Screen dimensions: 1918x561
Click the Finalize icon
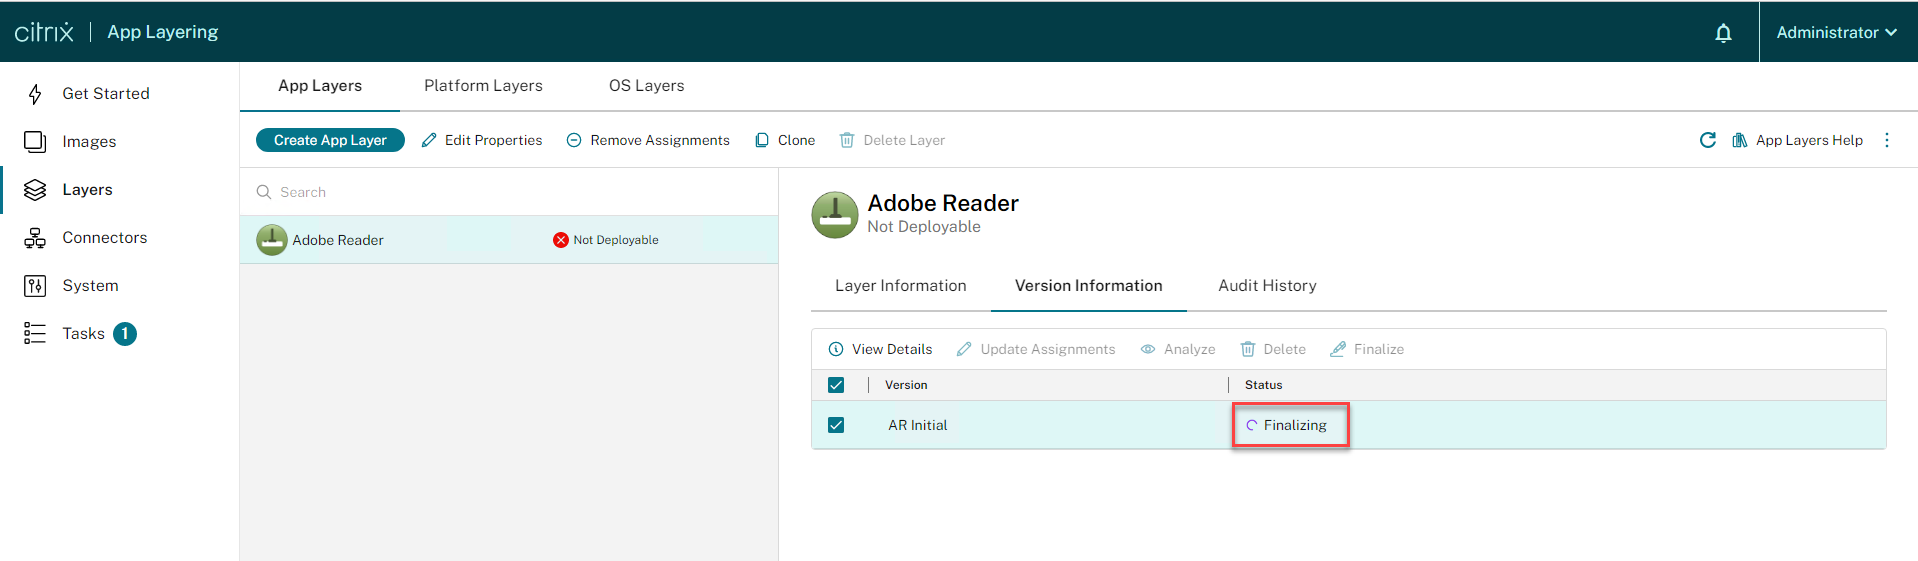click(x=1338, y=349)
